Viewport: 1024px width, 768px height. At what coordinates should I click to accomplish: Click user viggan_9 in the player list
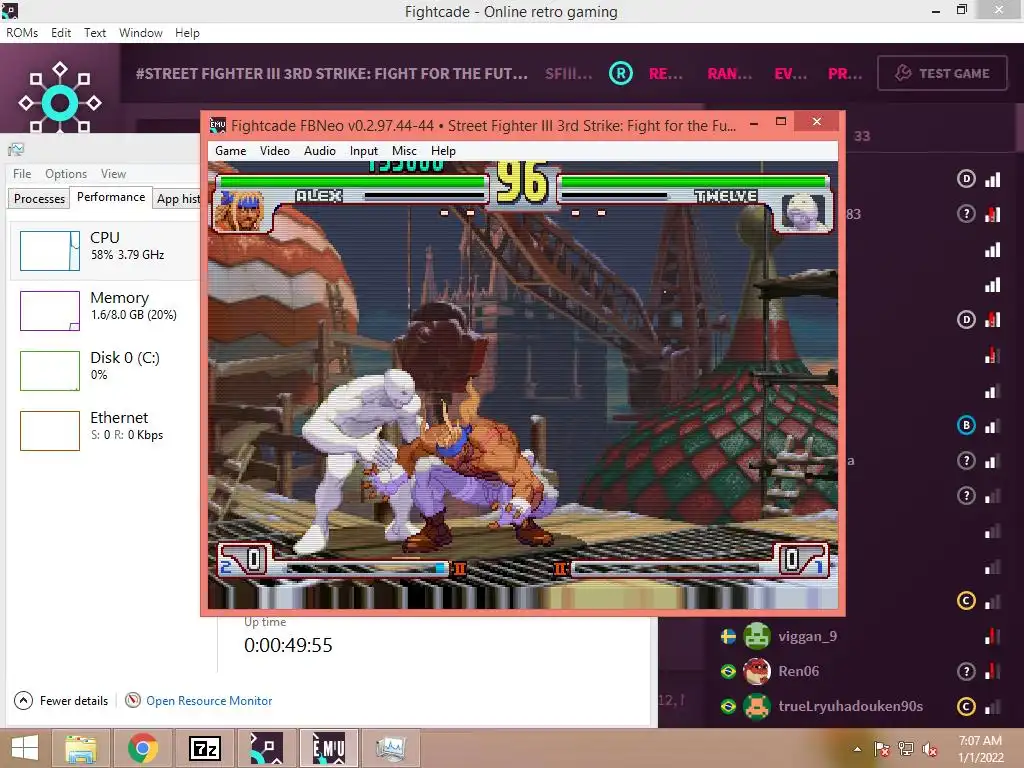tap(807, 636)
